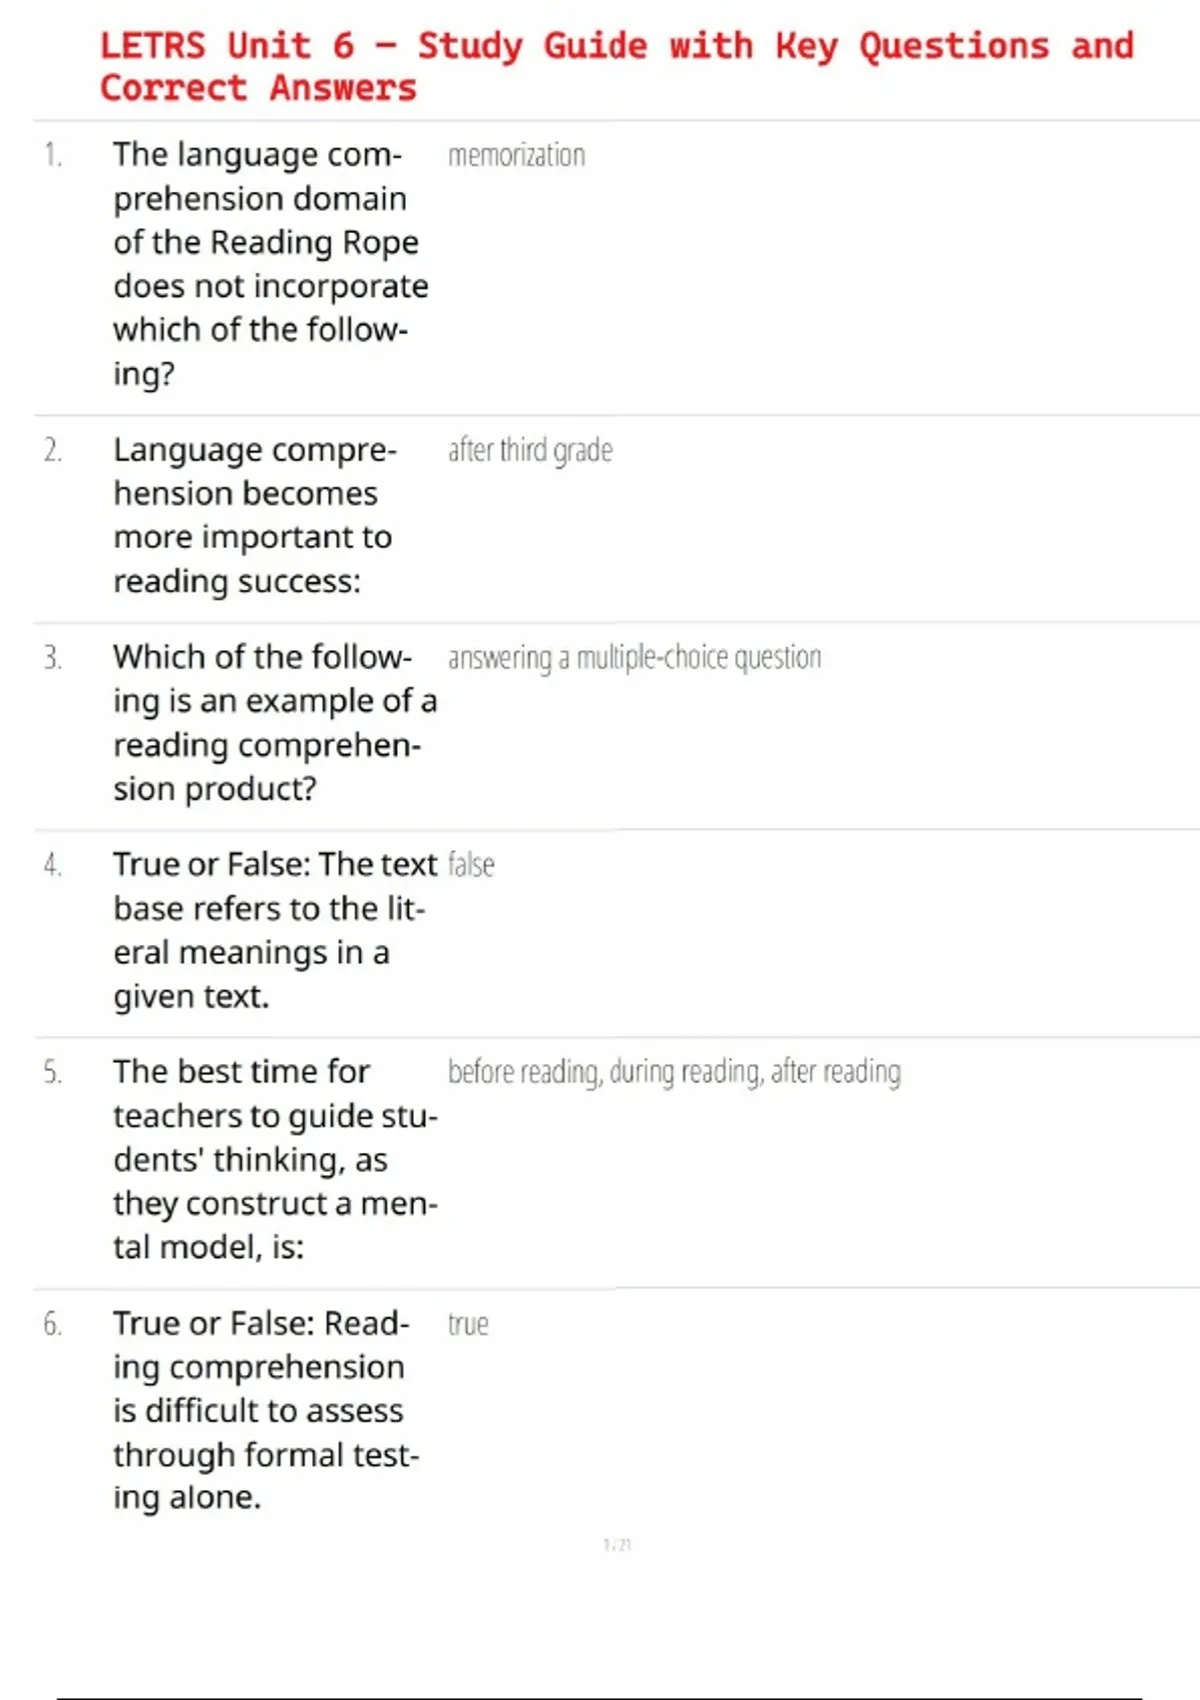
Task: Select the reading comprehension product question
Action: pos(274,723)
